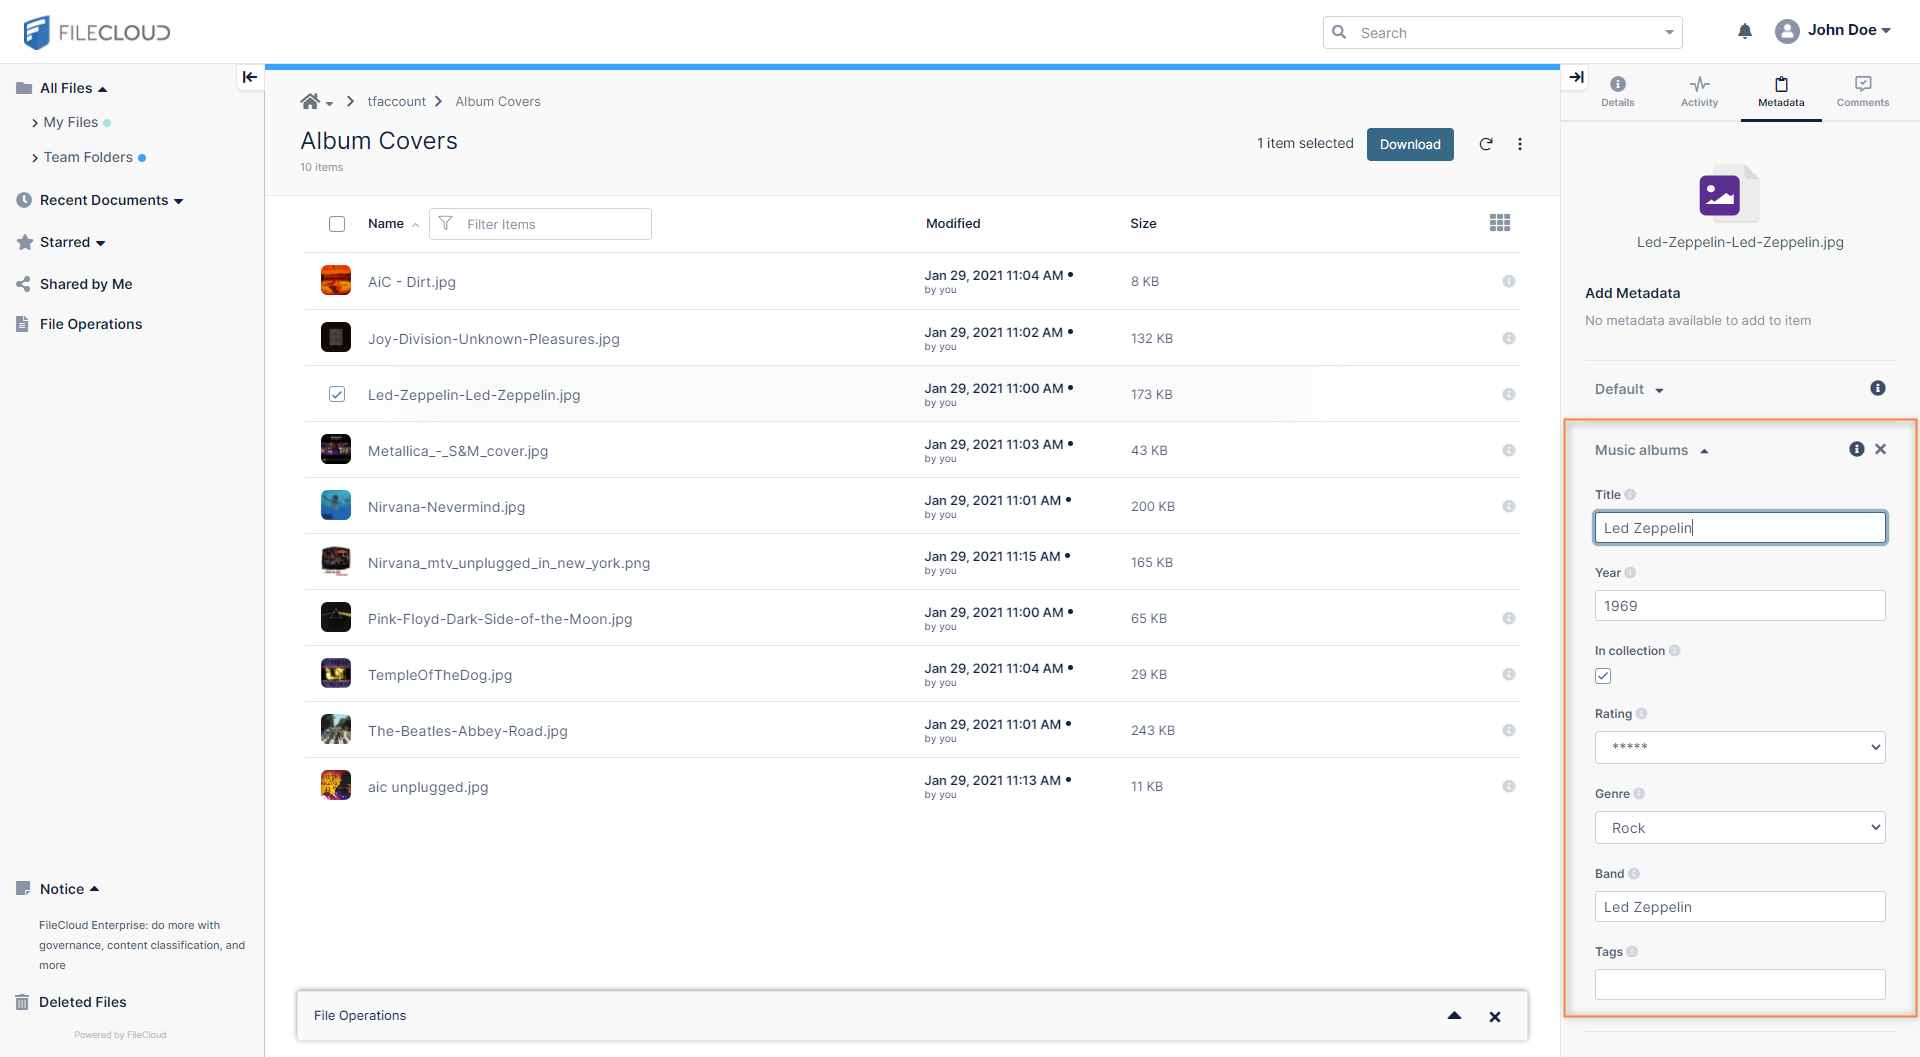The width and height of the screenshot is (1920, 1057).
Task: Open the Nirvana-Nevermind.jpg thumbnail
Action: pyautogui.click(x=336, y=505)
